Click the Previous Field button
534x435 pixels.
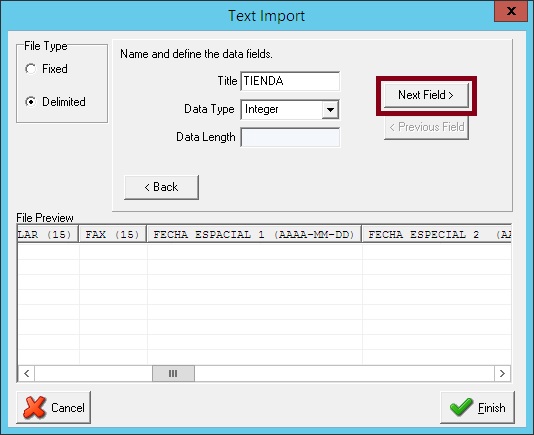(426, 127)
